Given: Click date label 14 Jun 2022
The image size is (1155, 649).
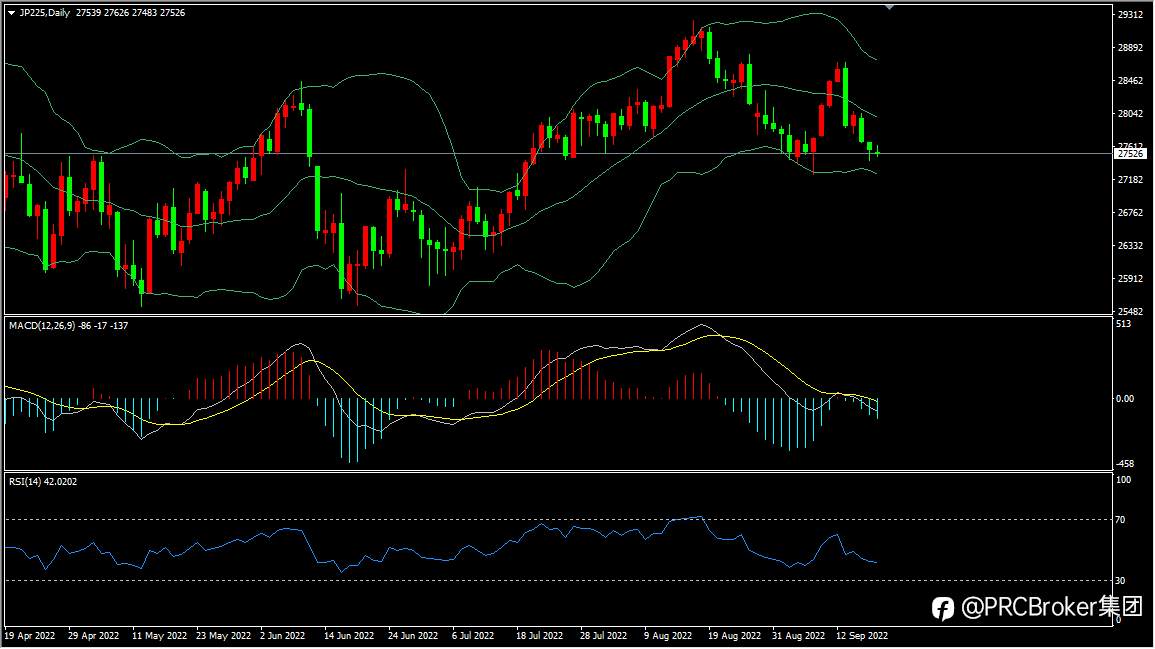Looking at the screenshot, I should (349, 636).
